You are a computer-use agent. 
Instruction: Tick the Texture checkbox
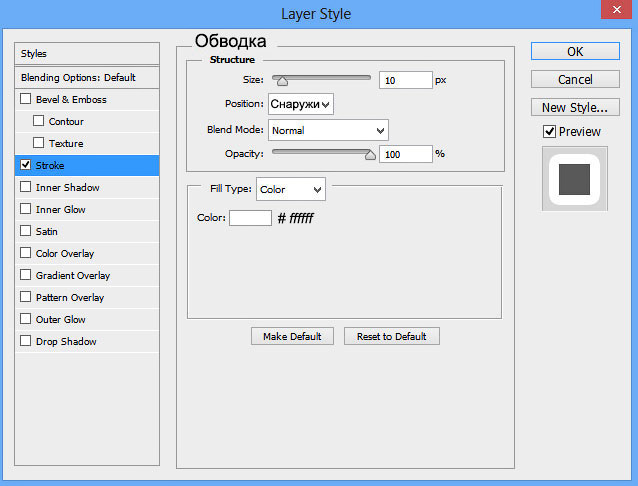(38, 143)
